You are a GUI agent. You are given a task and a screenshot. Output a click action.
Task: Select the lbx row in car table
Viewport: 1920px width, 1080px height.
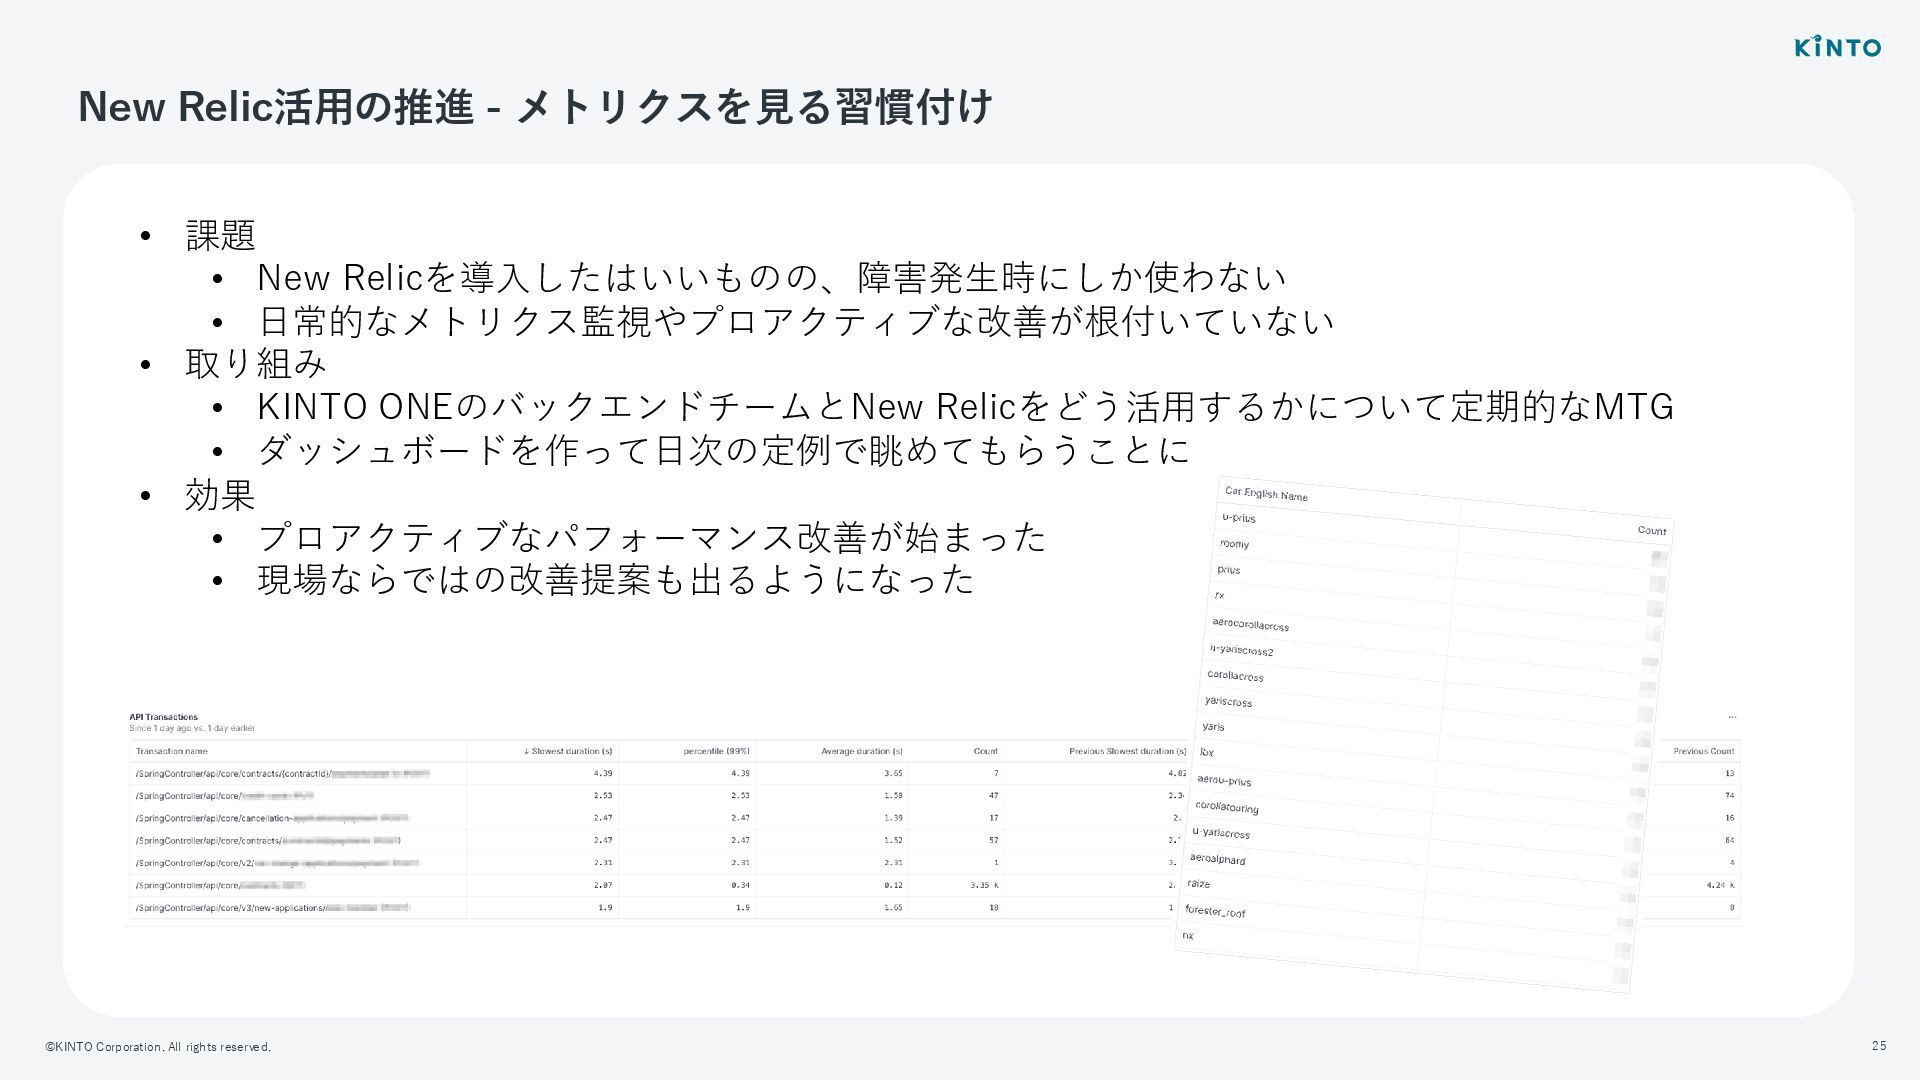1422,771
